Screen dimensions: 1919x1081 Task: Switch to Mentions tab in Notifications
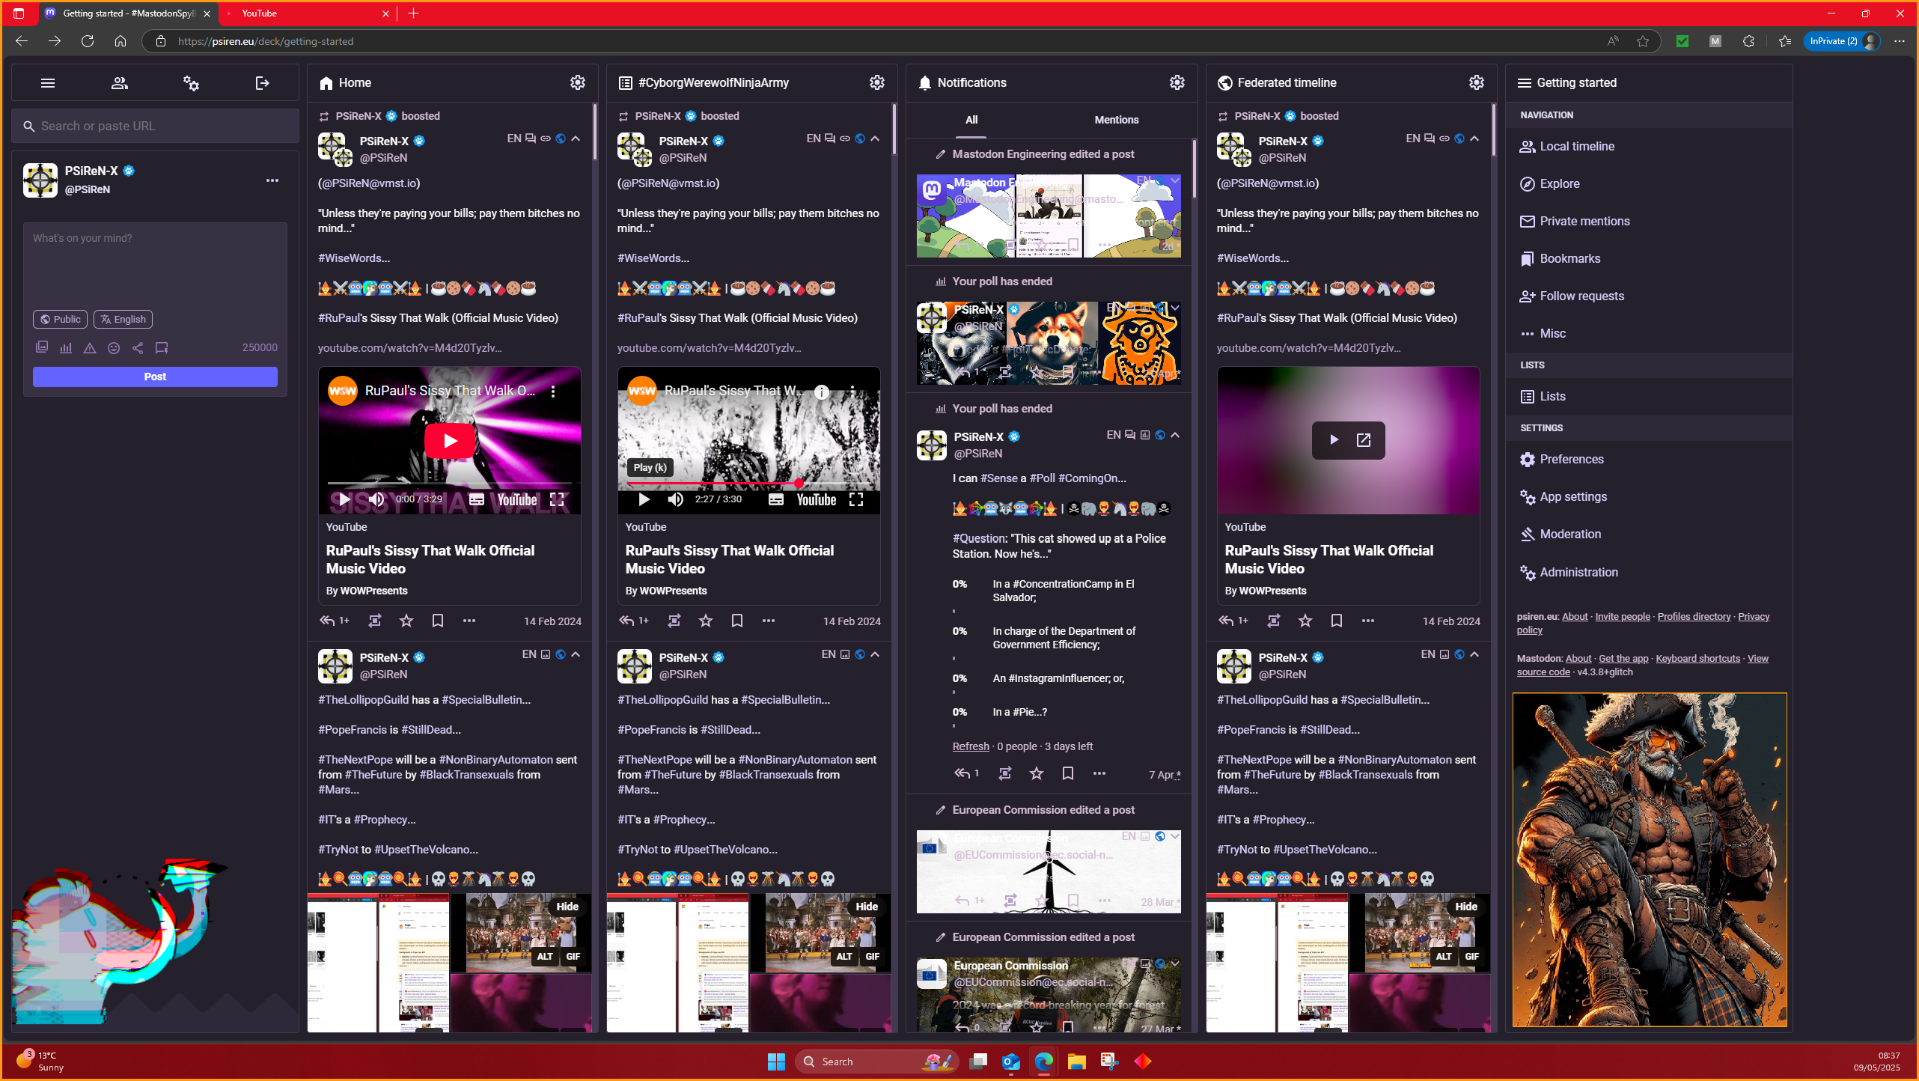[1116, 120]
